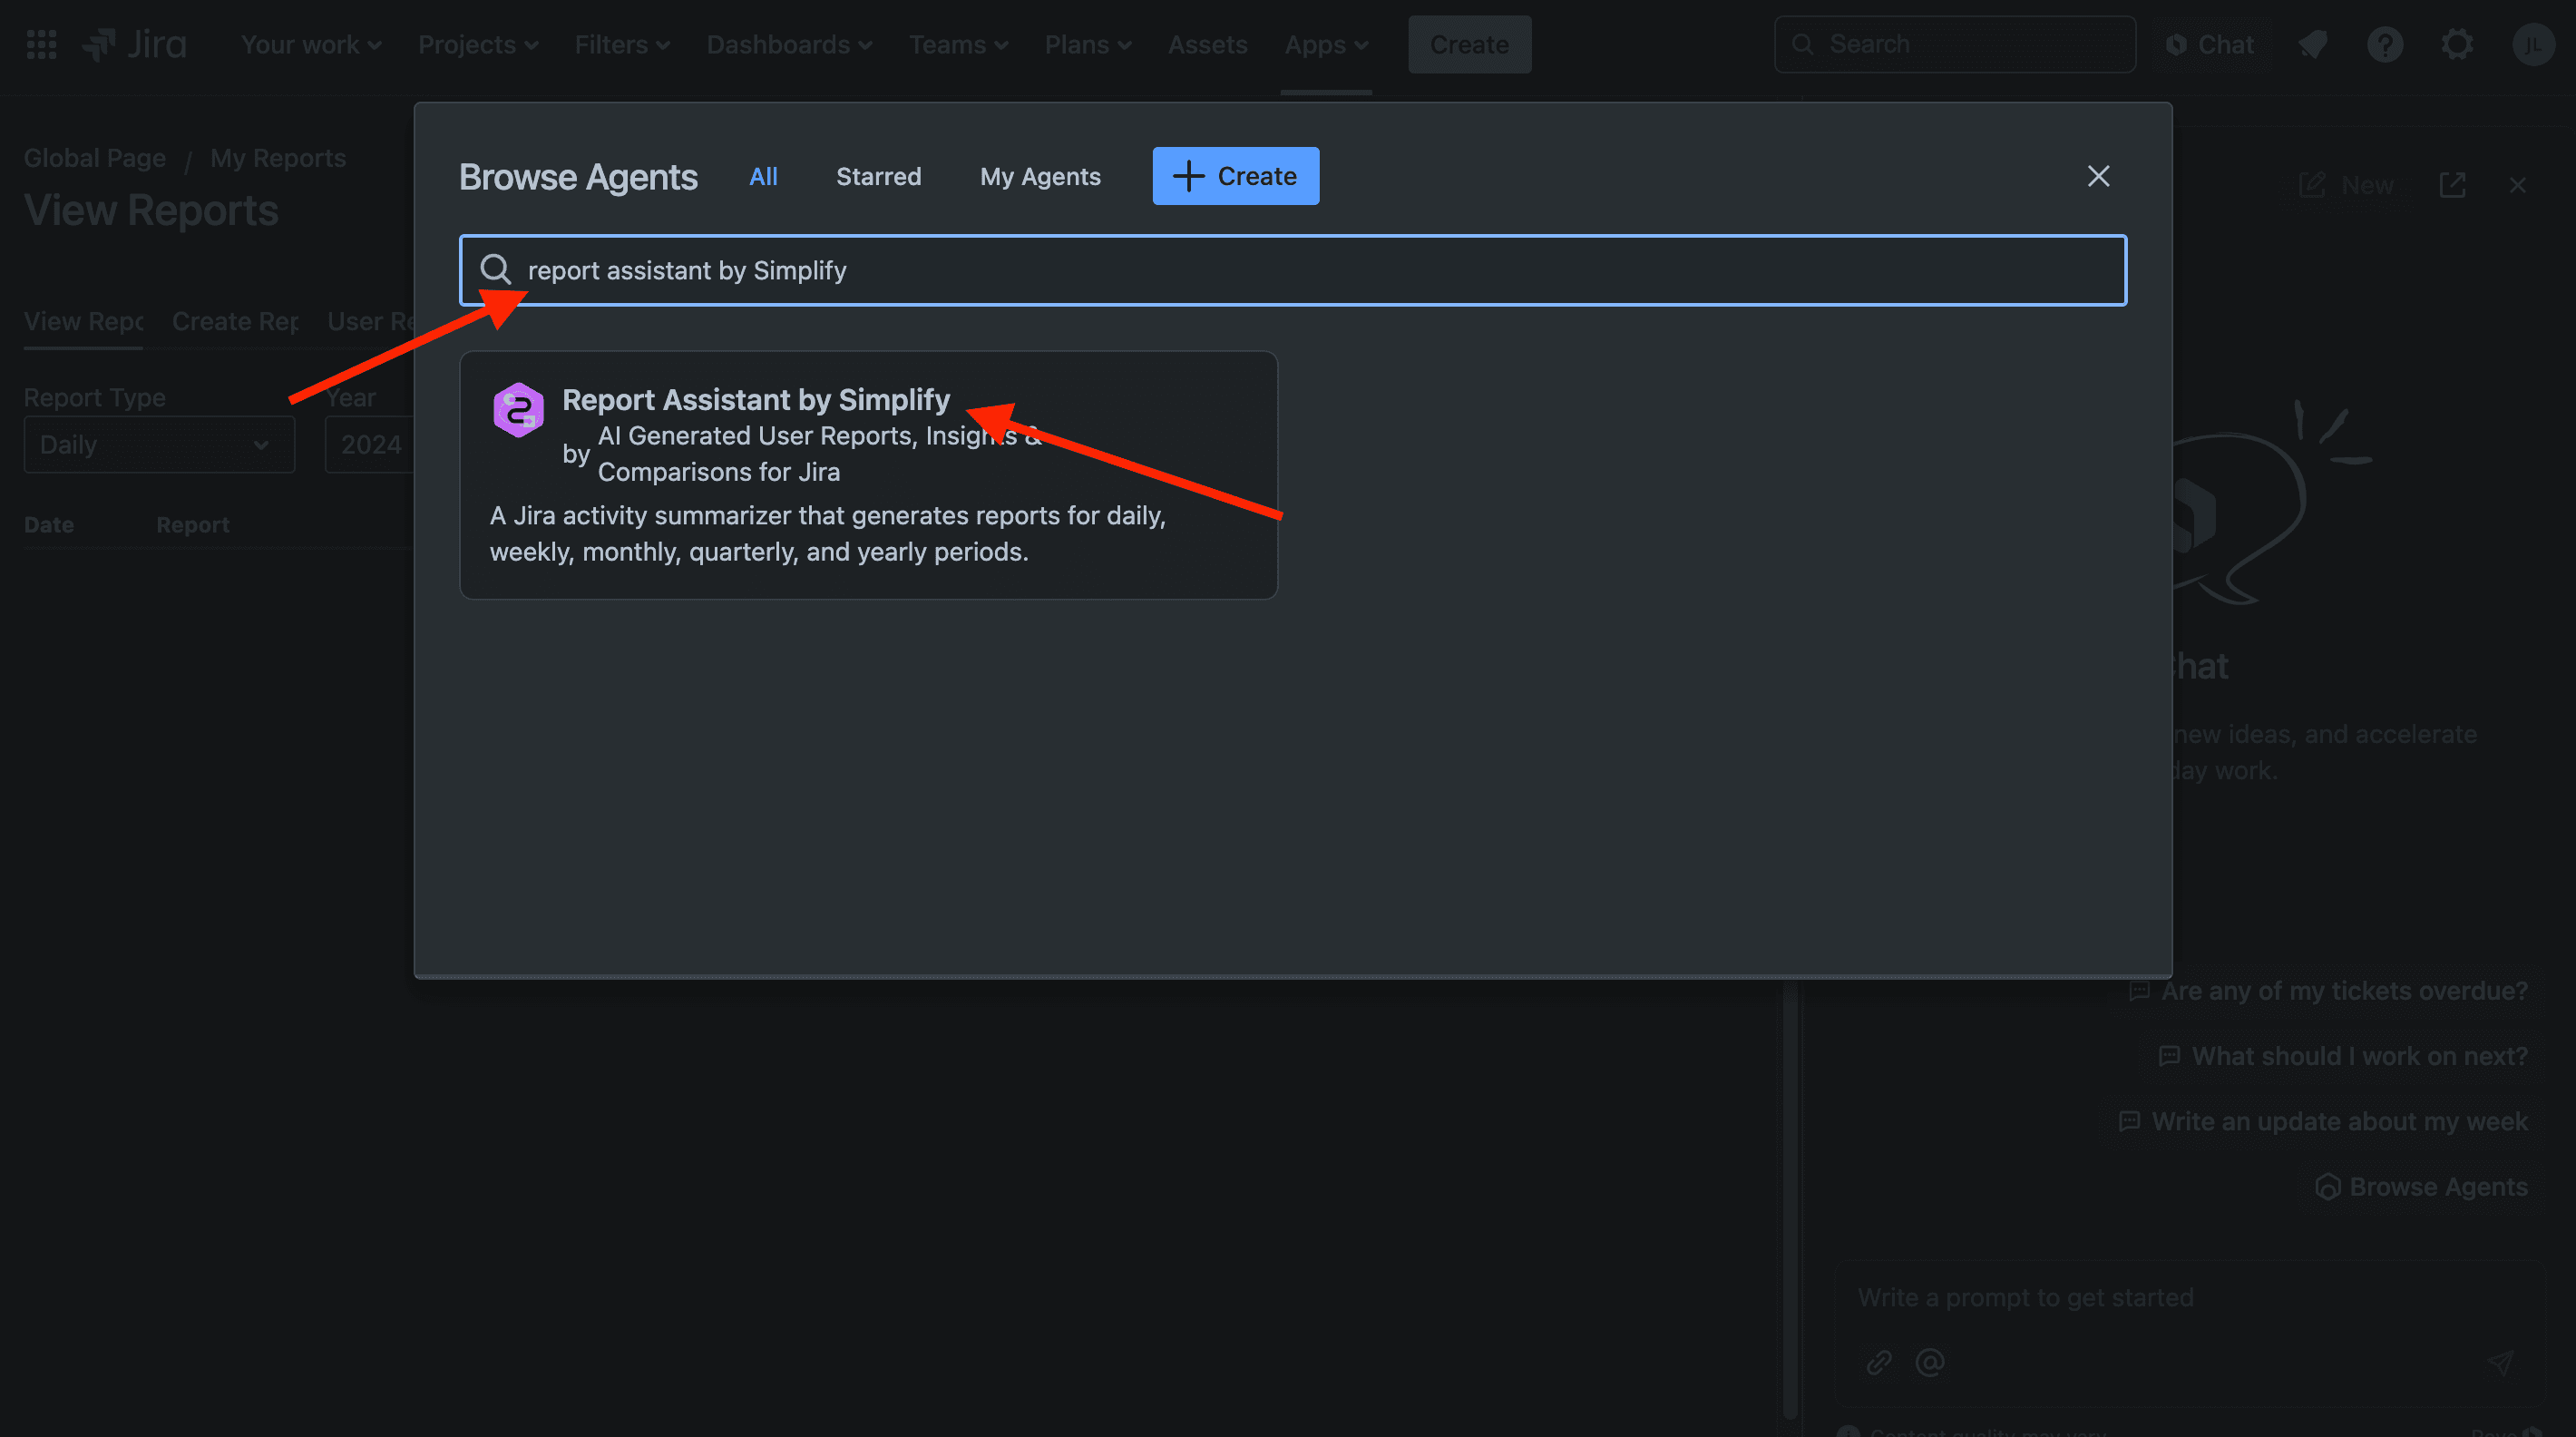The height and width of the screenshot is (1437, 2576).
Task: Select the Starred tab in Browse Agents
Action: coord(878,176)
